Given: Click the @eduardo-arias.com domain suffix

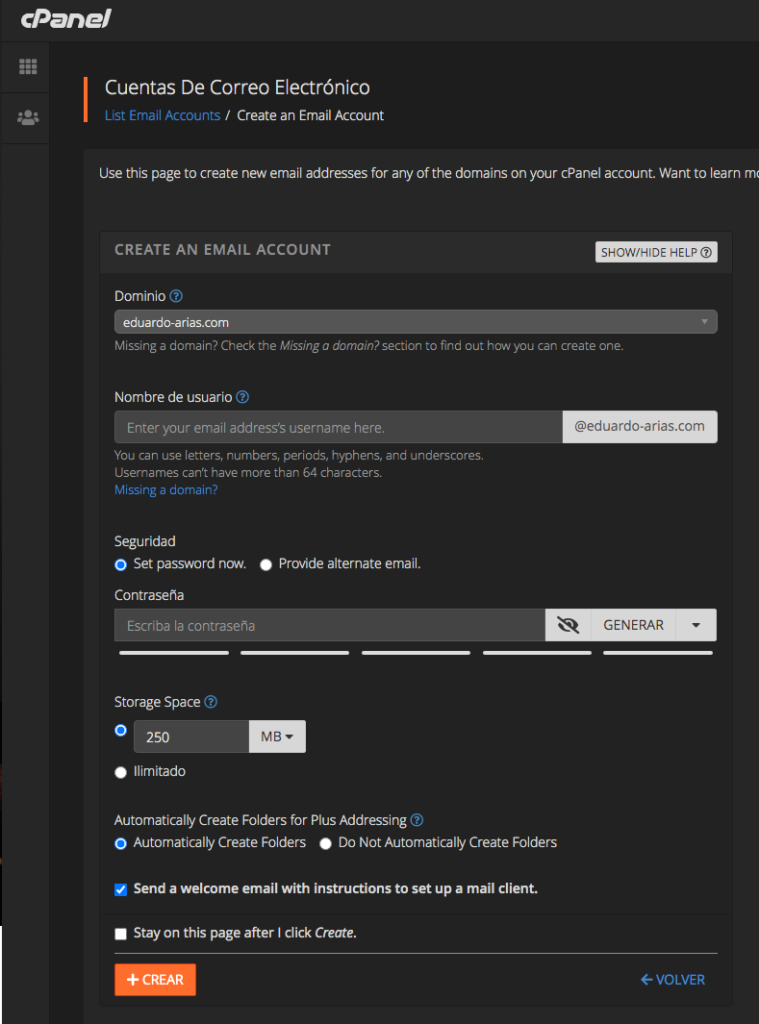Looking at the screenshot, I should (x=639, y=426).
